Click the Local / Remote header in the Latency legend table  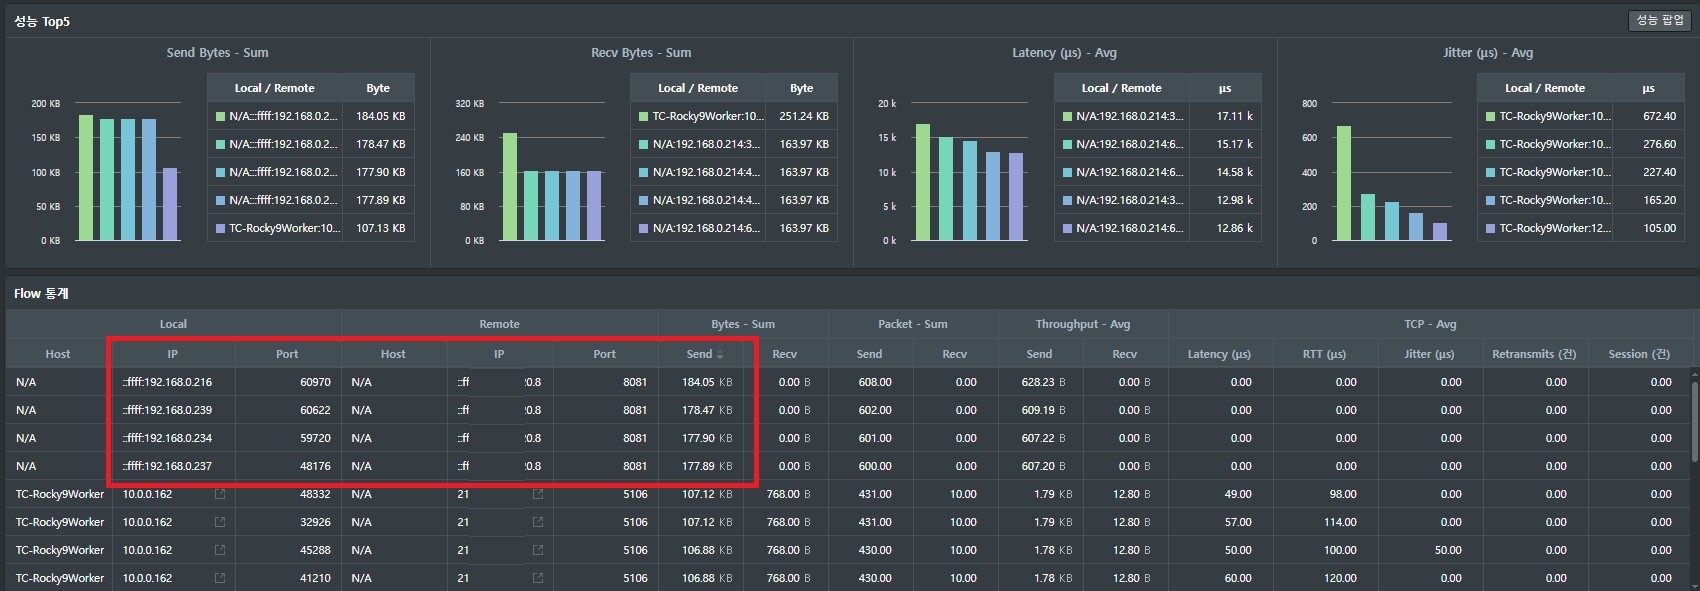coord(1121,88)
